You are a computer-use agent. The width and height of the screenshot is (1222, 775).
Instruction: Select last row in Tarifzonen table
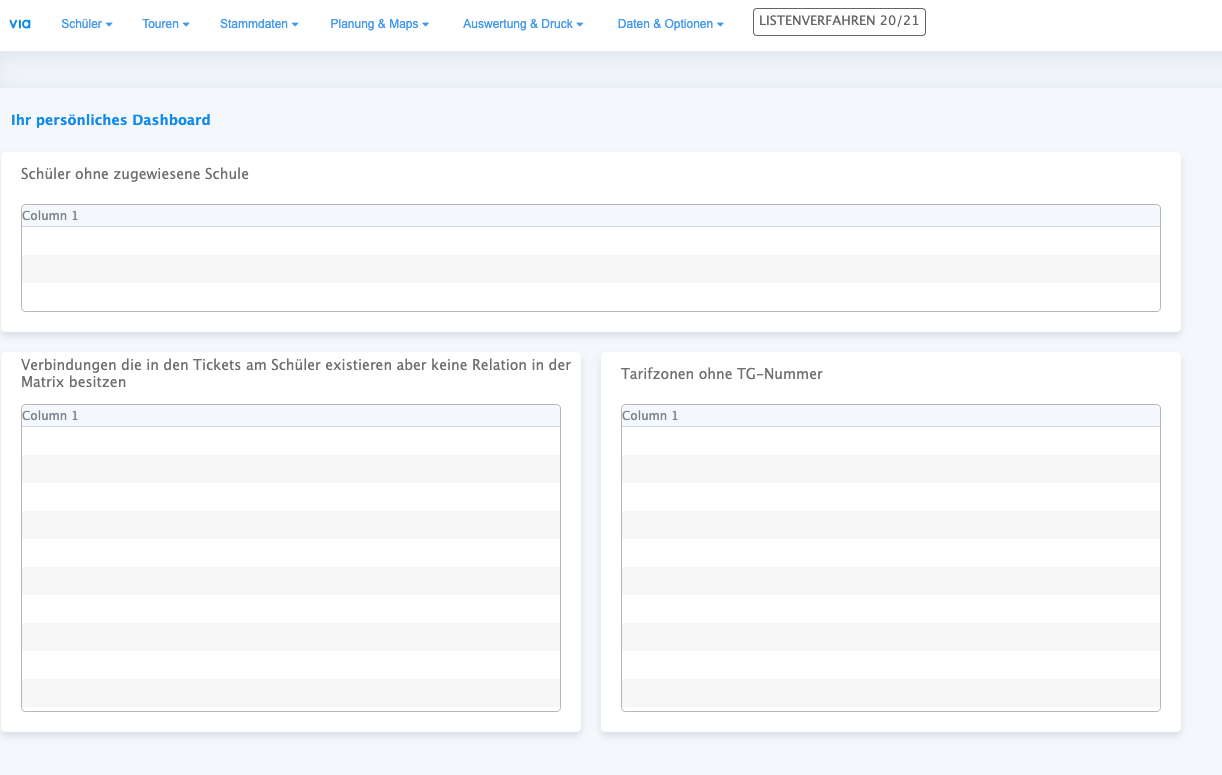[890, 693]
